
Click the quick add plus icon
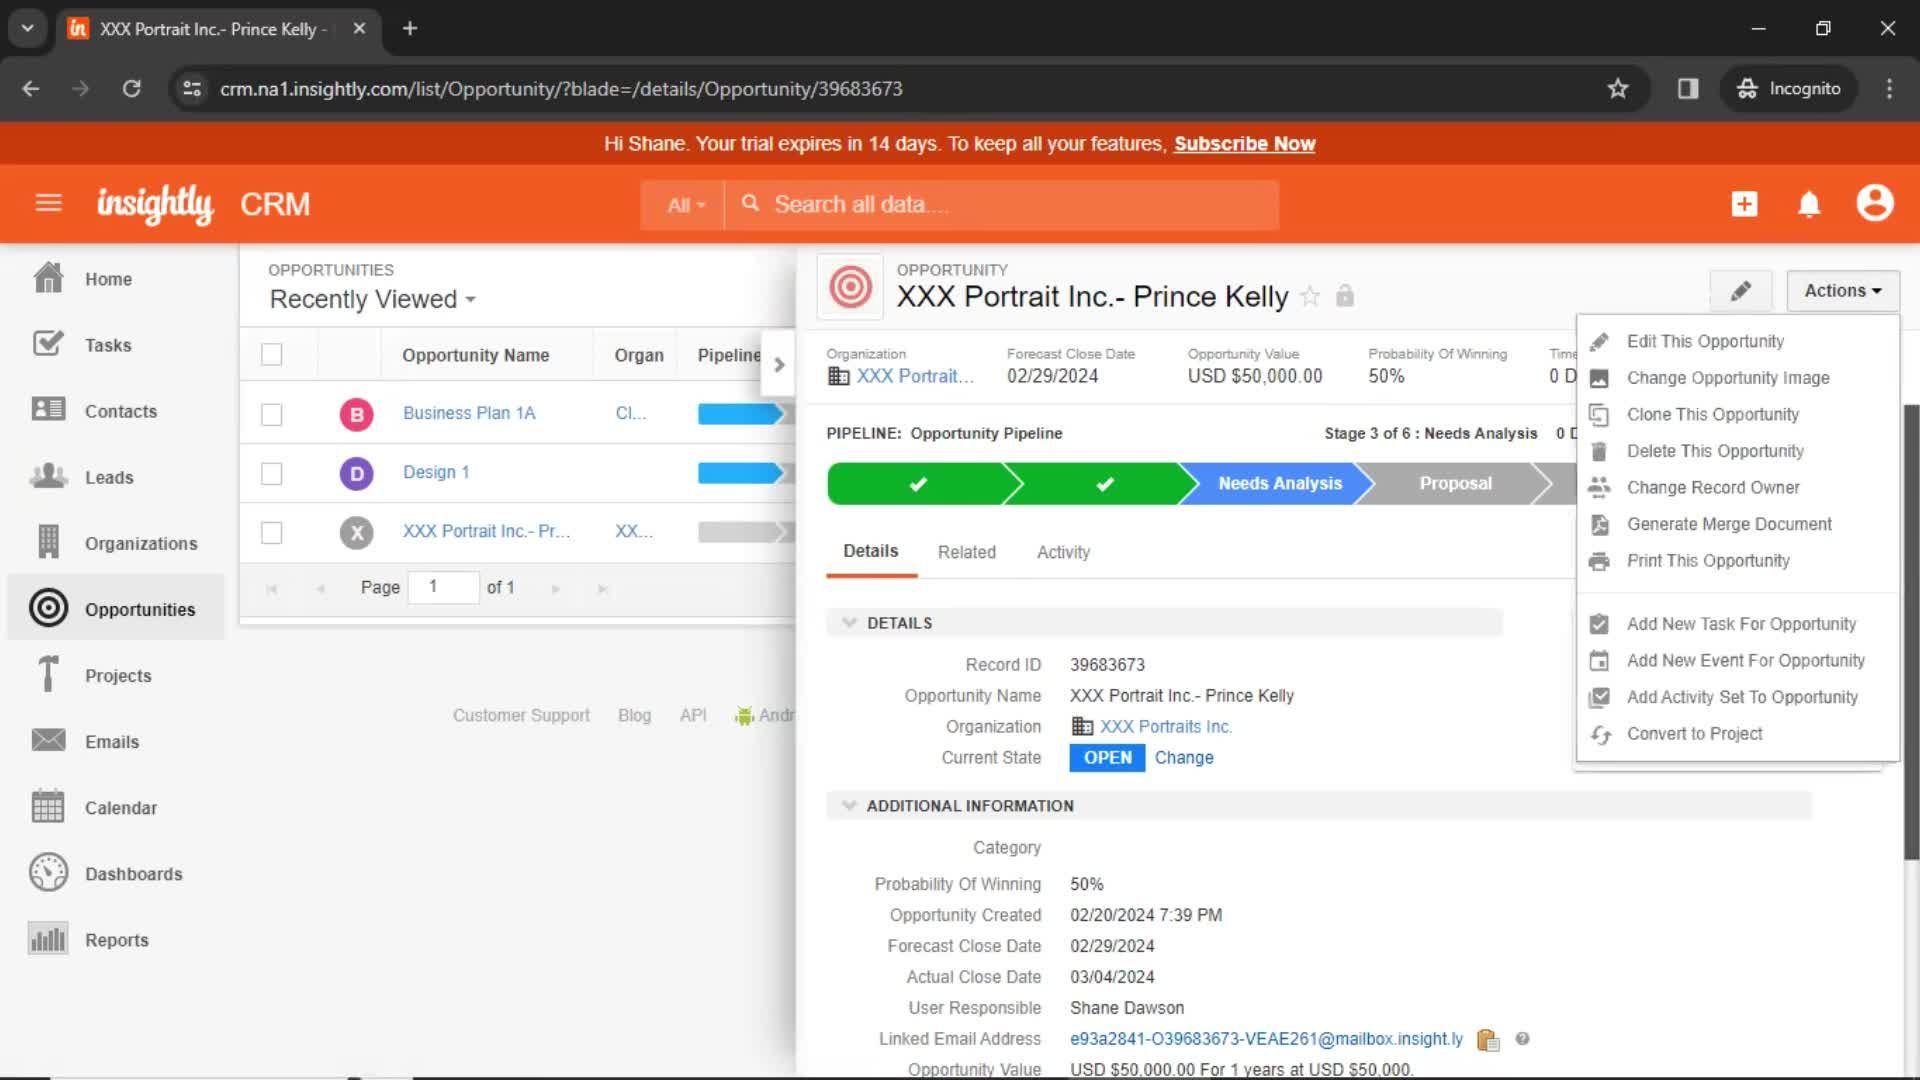(1744, 204)
